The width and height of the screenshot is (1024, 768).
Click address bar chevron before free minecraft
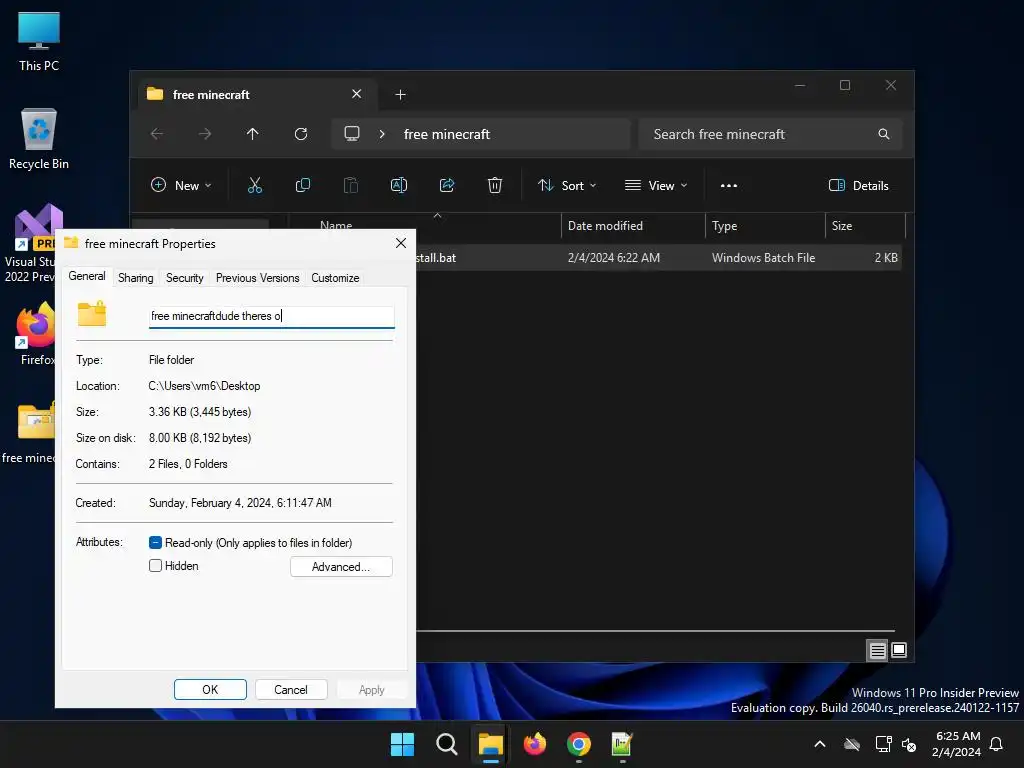[382, 134]
